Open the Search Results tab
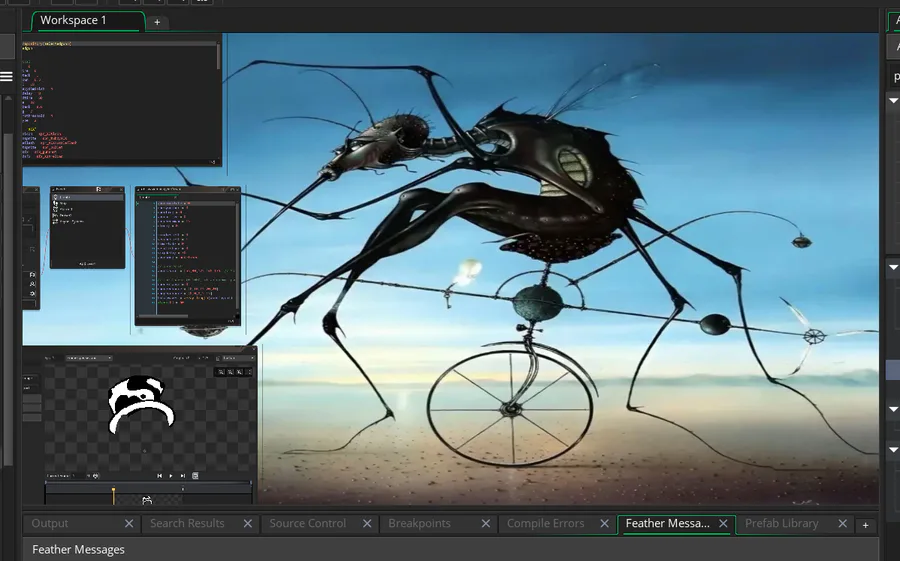 pos(187,523)
